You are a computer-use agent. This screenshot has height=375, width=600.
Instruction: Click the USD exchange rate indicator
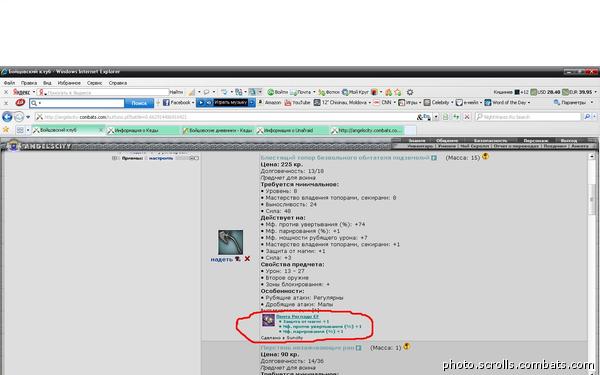[x=545, y=92]
